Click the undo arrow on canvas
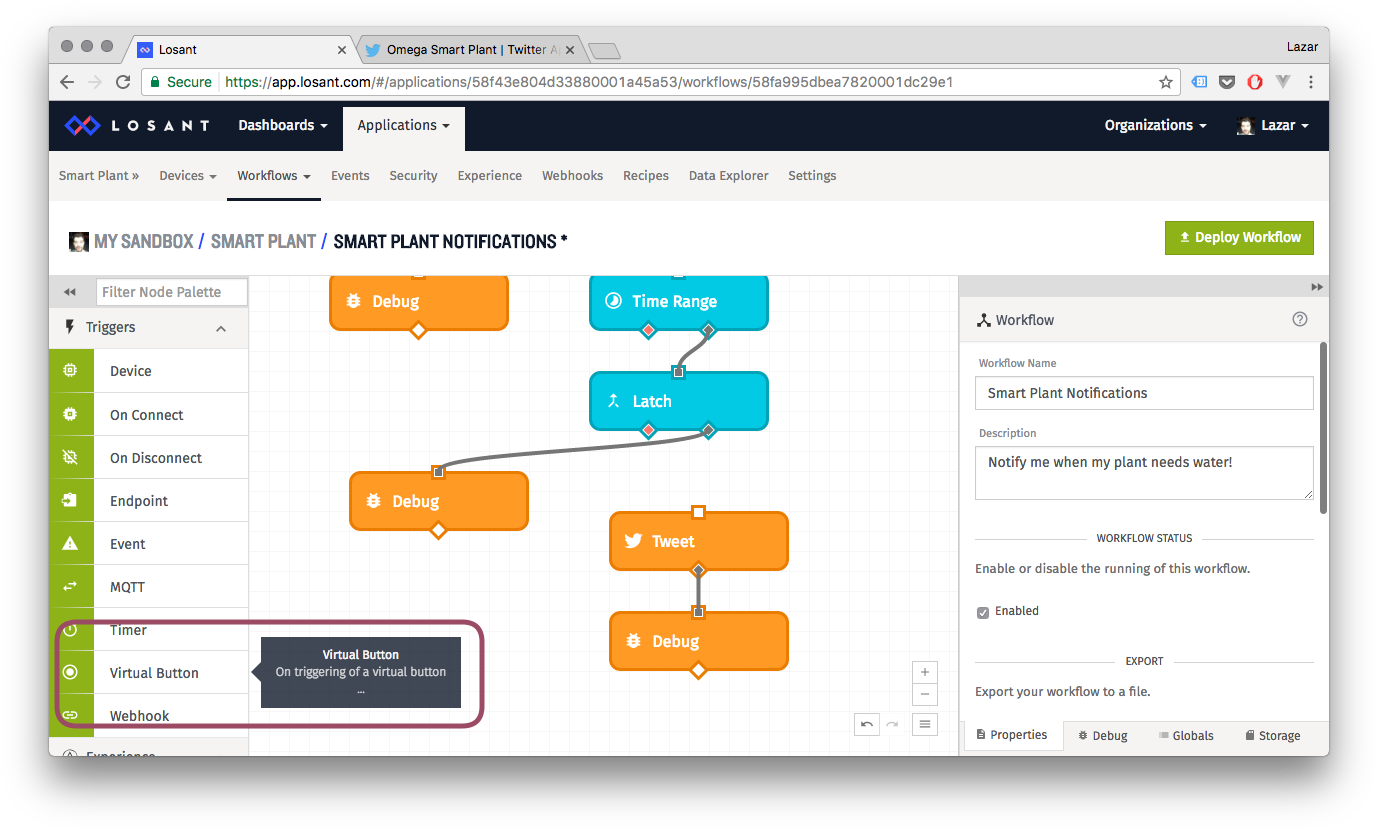Viewport: 1377px width, 830px height. (867, 724)
